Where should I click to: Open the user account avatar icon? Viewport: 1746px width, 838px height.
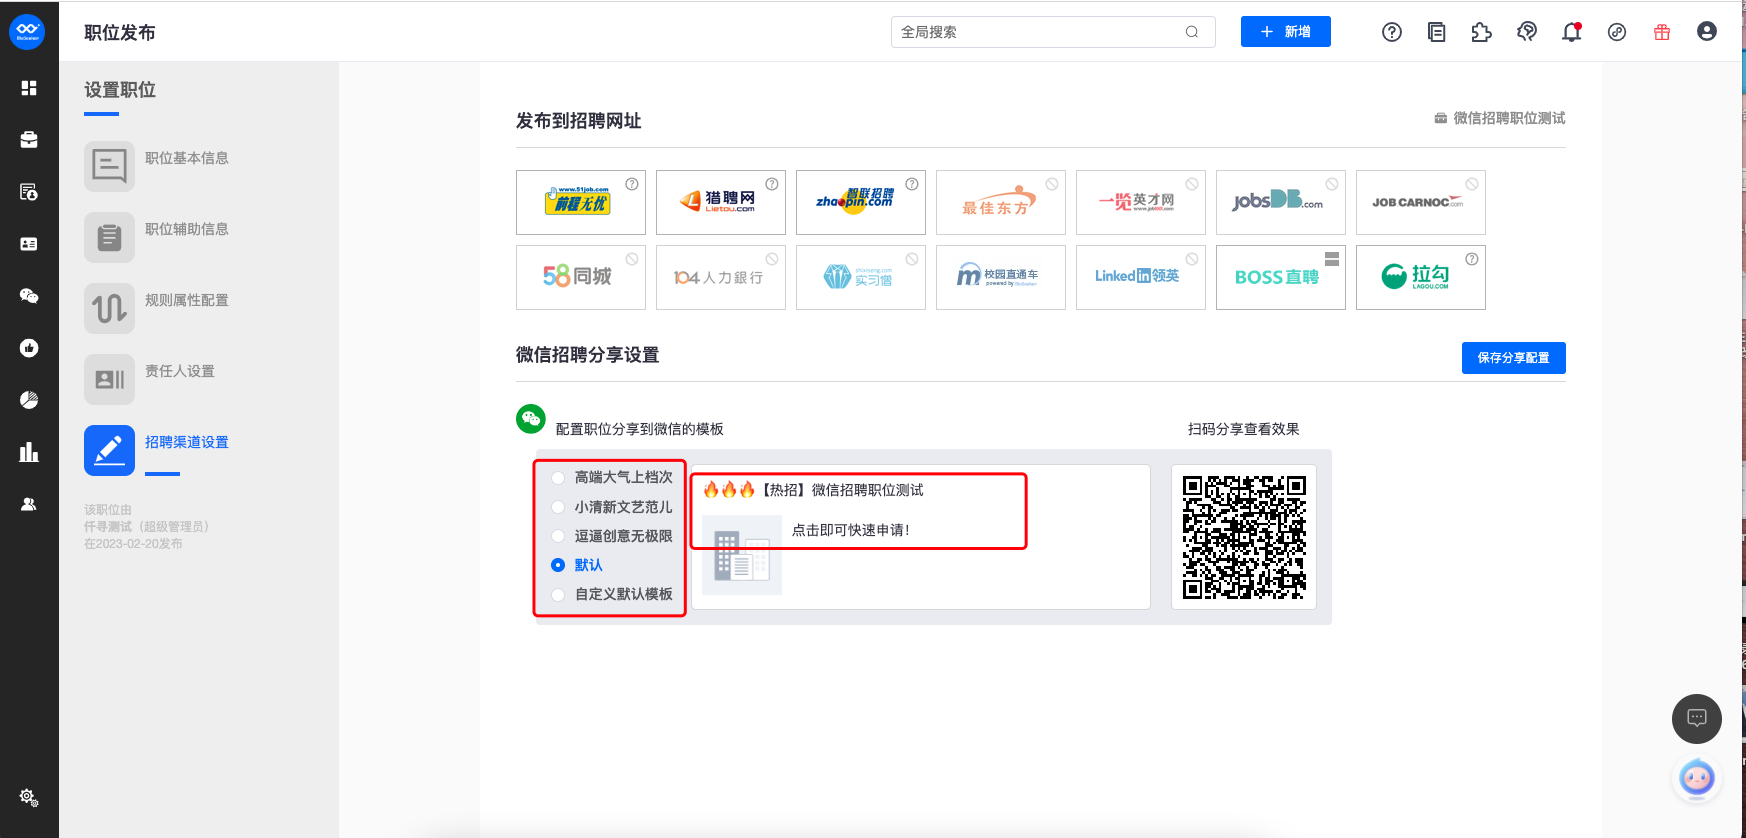click(1707, 32)
